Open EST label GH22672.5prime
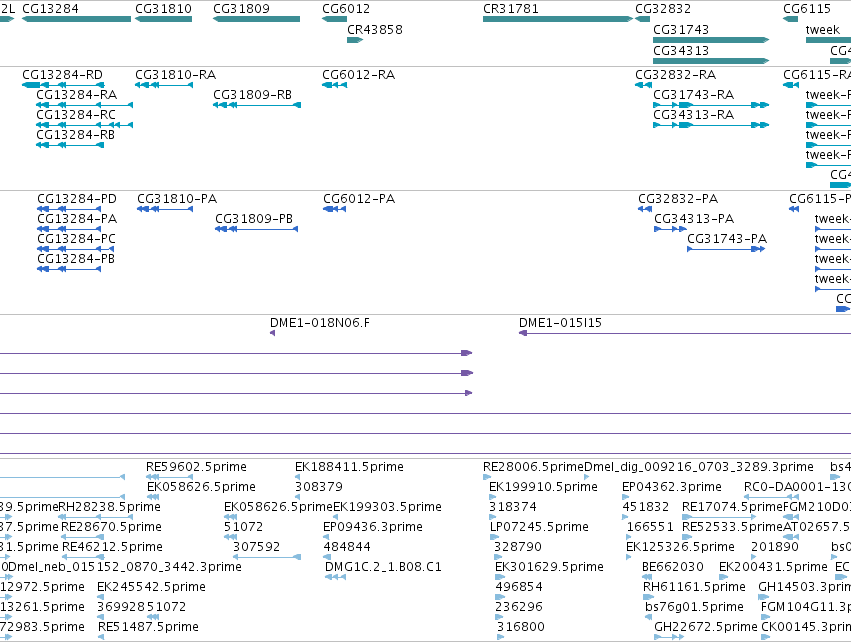This screenshot has height=642, width=851. 706,627
